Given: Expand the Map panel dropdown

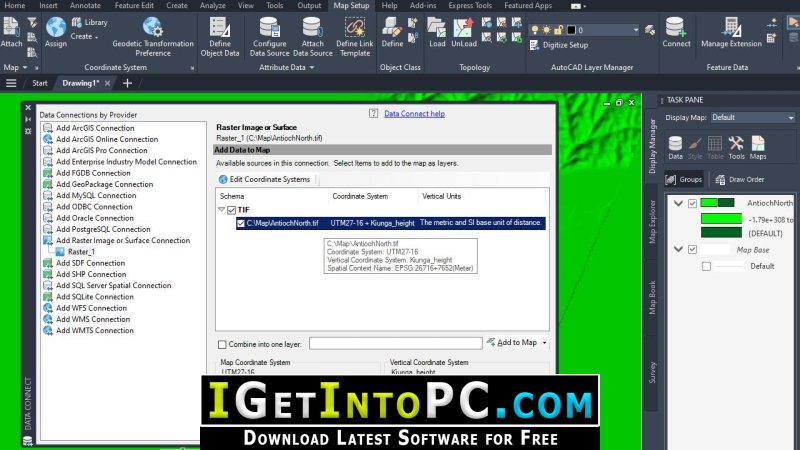Looking at the screenshot, I should pos(24,67).
